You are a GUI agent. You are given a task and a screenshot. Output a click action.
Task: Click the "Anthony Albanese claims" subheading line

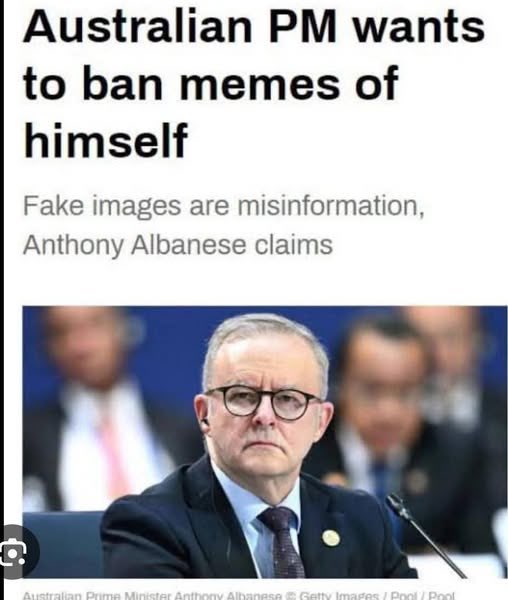[178, 245]
